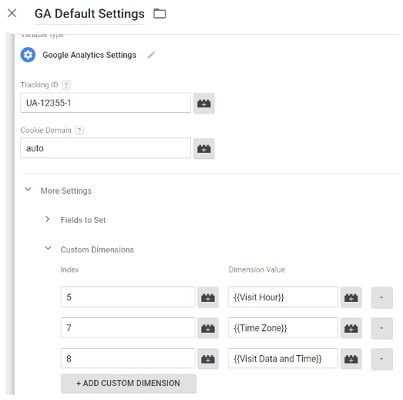This screenshot has width=403, height=400.
Task: Close the GA Default Settings panel
Action: pos(12,13)
